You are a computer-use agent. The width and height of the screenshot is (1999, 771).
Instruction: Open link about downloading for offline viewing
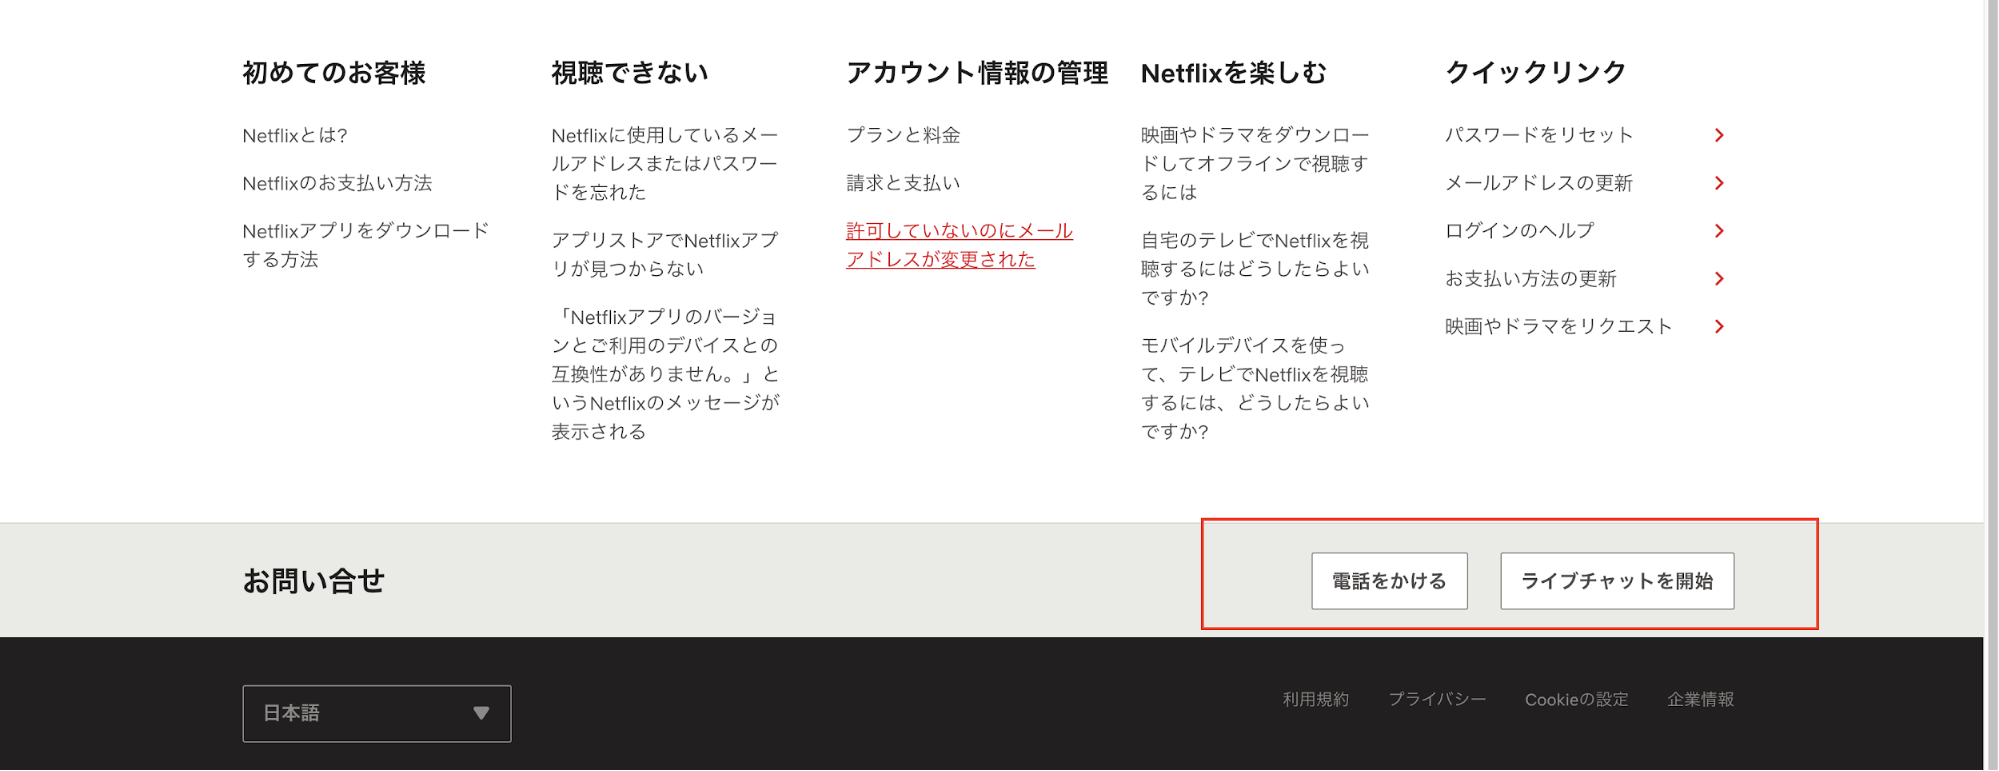tap(1255, 163)
